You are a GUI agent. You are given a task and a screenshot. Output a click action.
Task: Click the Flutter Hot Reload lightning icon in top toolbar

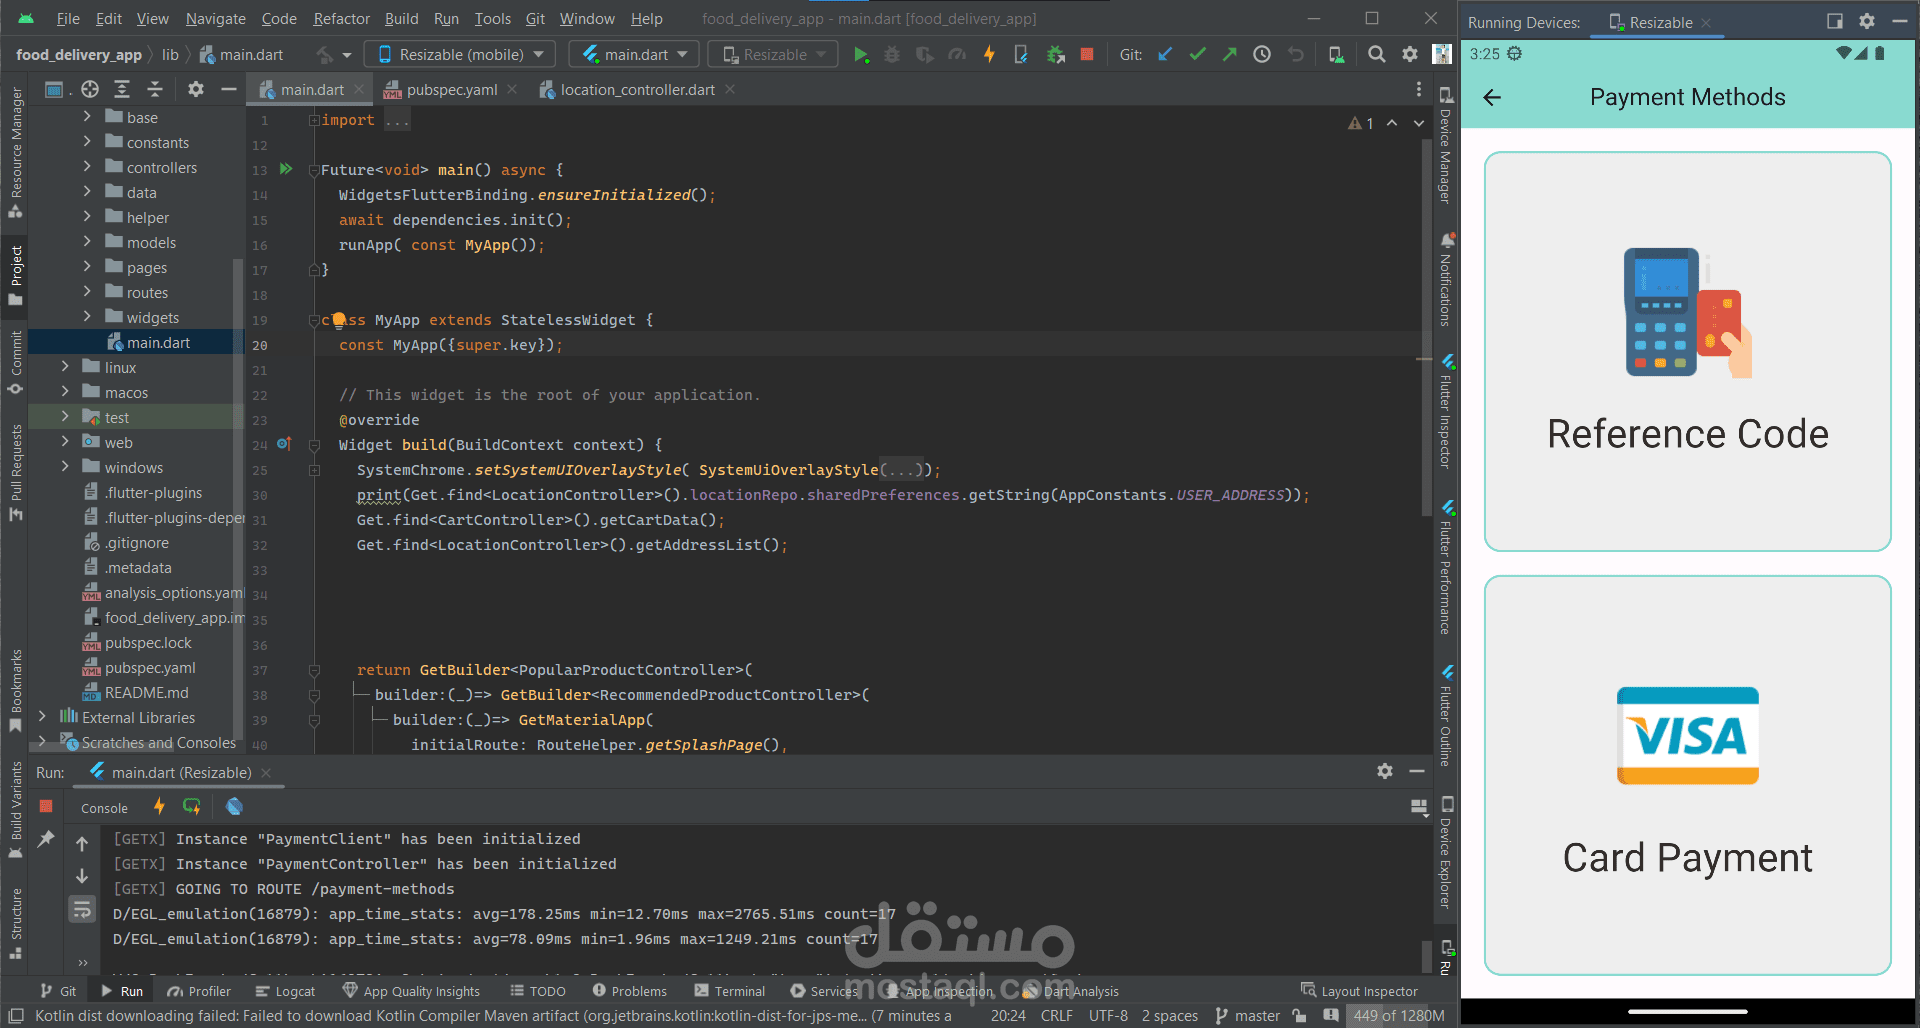(x=989, y=55)
